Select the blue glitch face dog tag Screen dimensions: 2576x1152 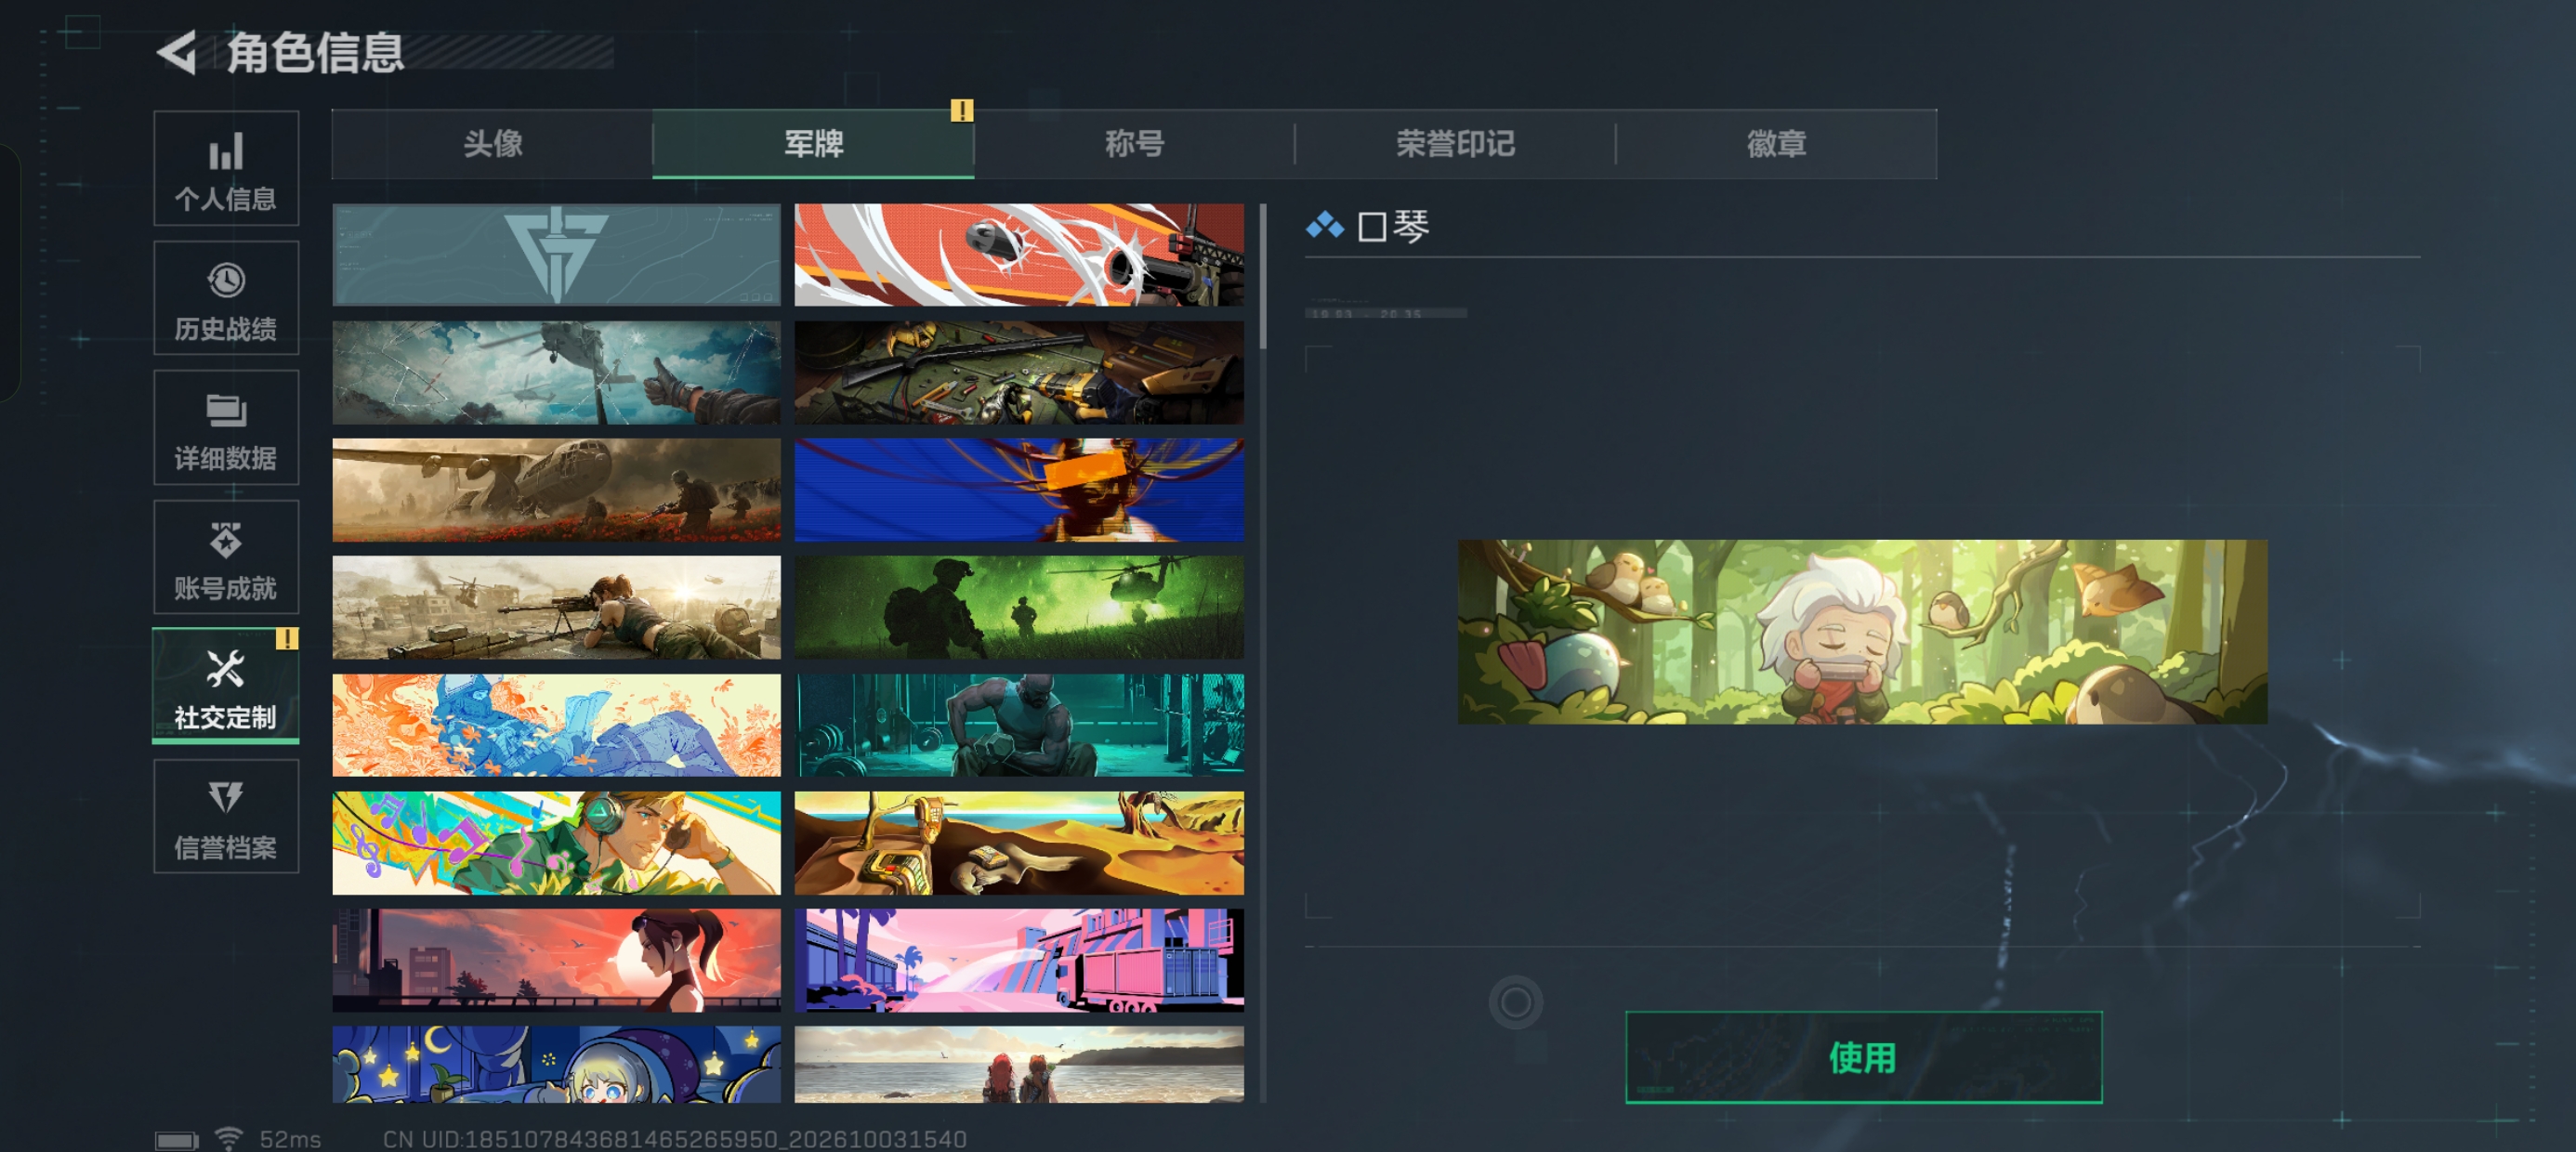pos(1019,490)
